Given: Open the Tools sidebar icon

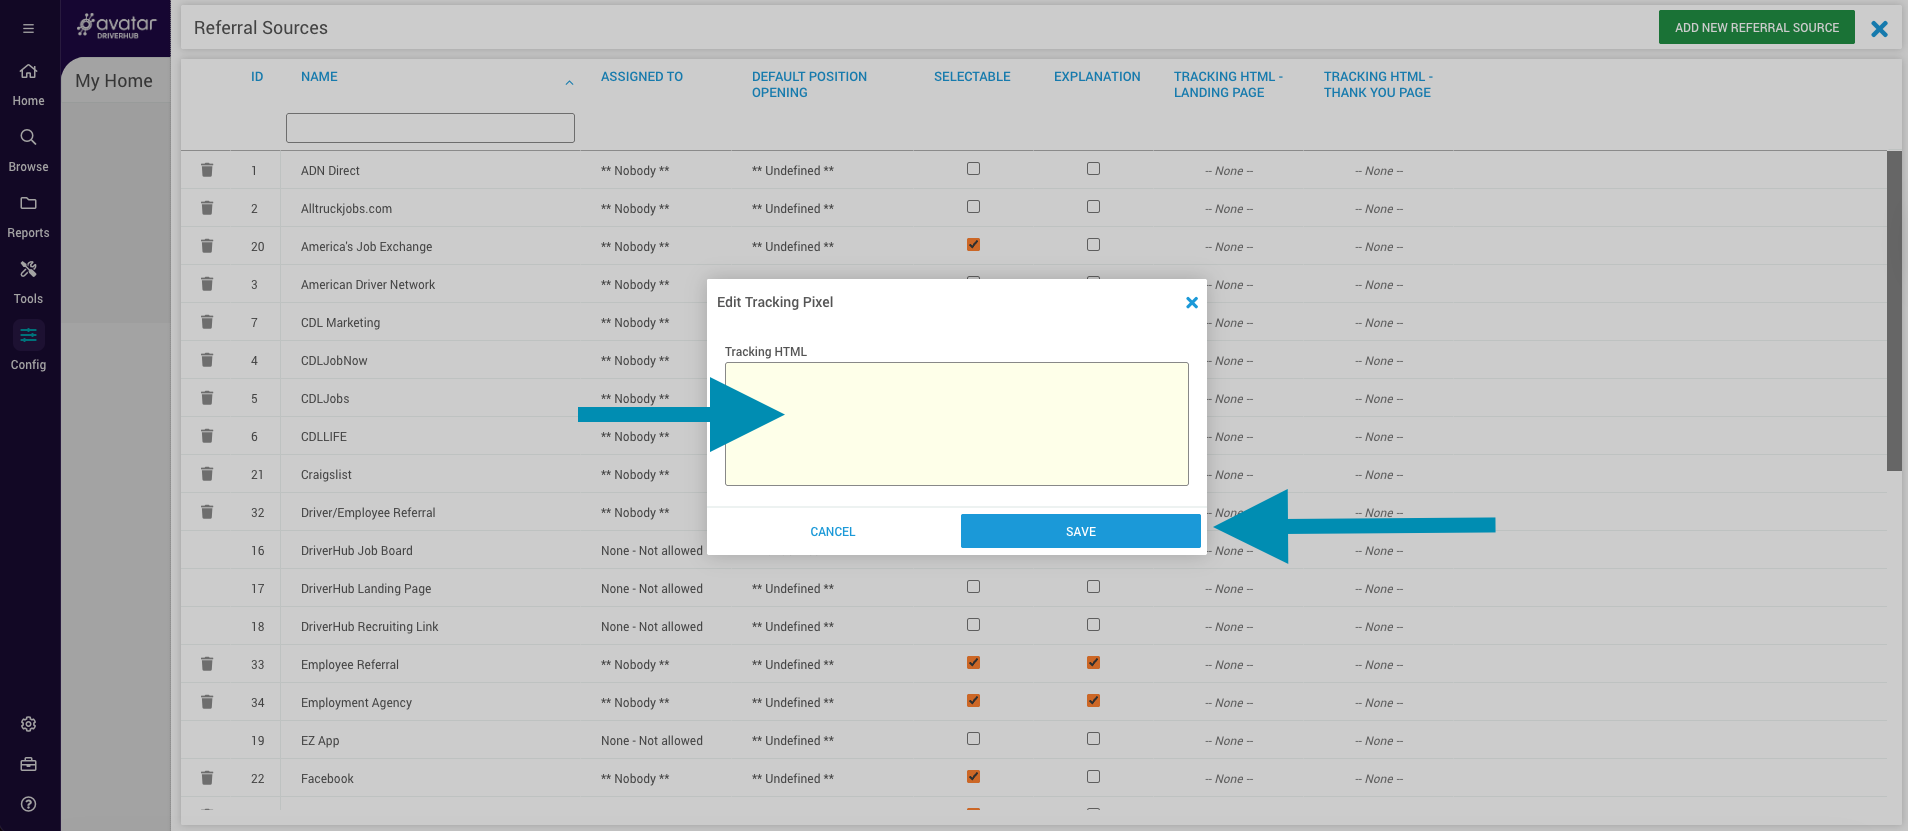Looking at the screenshot, I should coord(28,270).
